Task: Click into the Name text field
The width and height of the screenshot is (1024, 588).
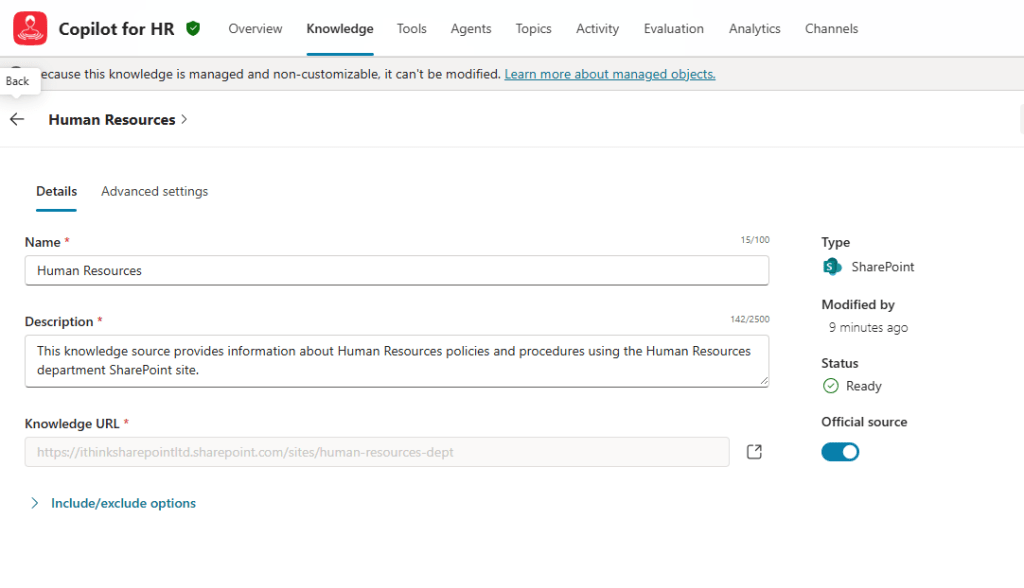Action: pos(396,270)
